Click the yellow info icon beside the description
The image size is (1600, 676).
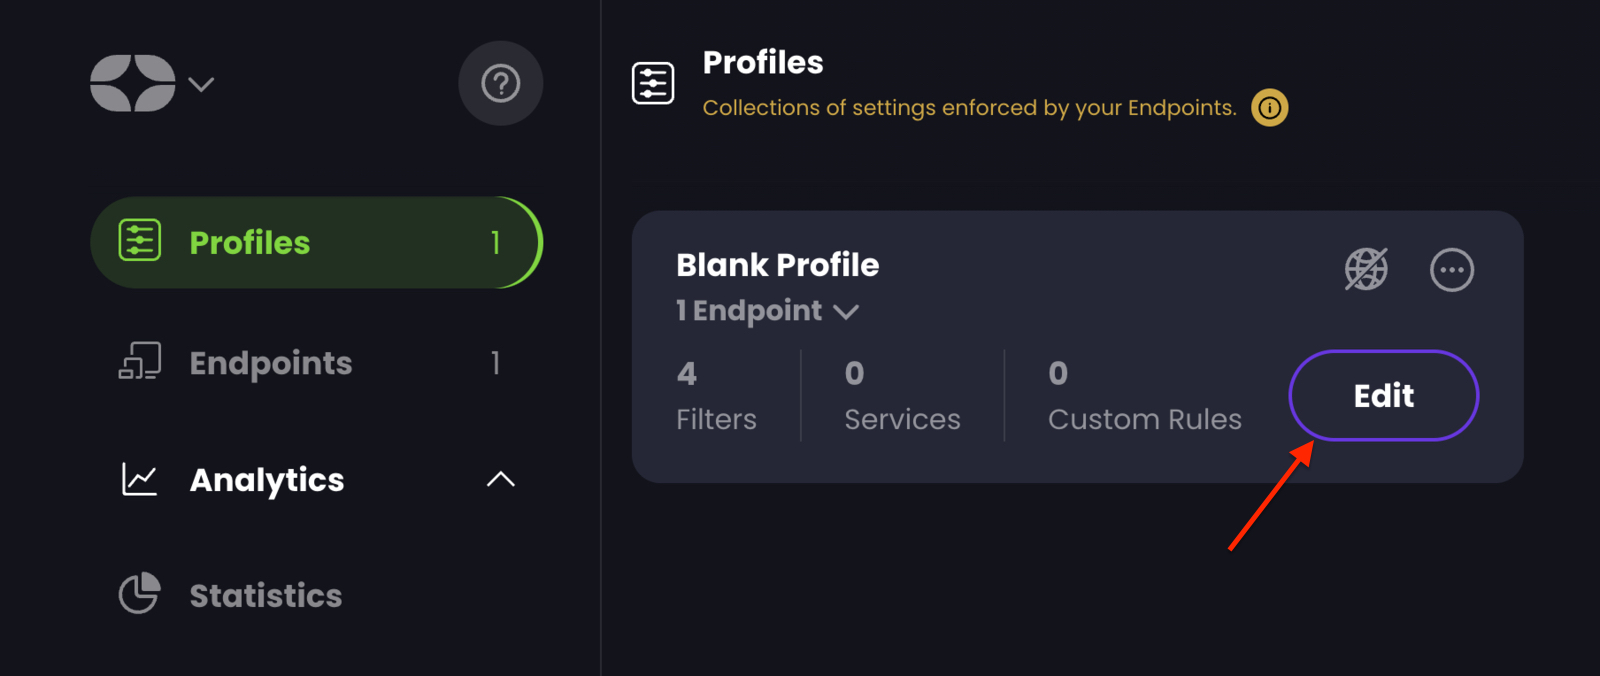[x=1269, y=108]
